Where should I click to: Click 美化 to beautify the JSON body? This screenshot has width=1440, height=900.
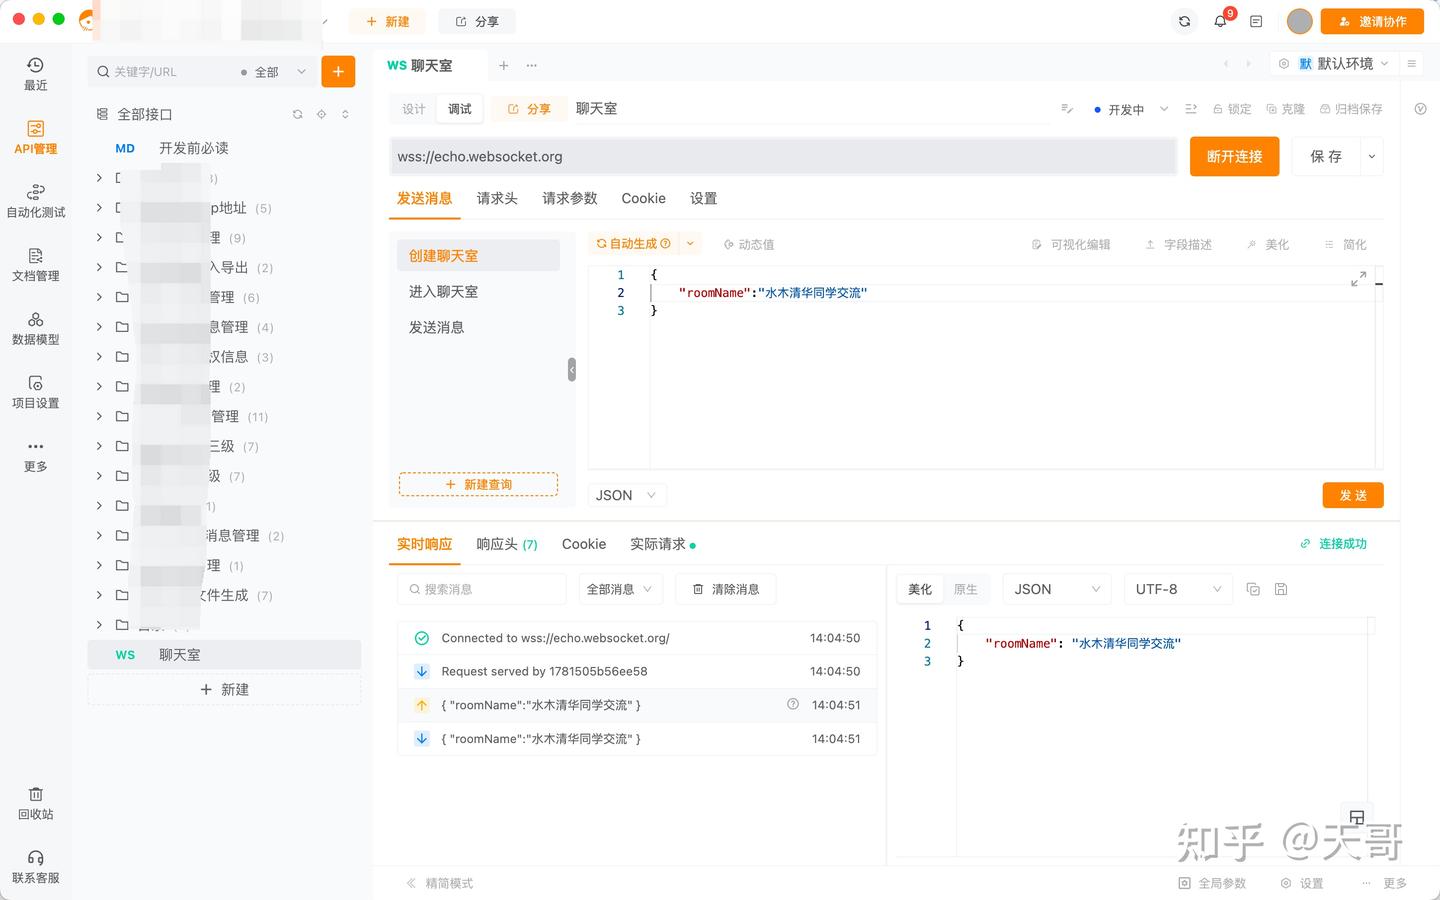tap(1277, 243)
